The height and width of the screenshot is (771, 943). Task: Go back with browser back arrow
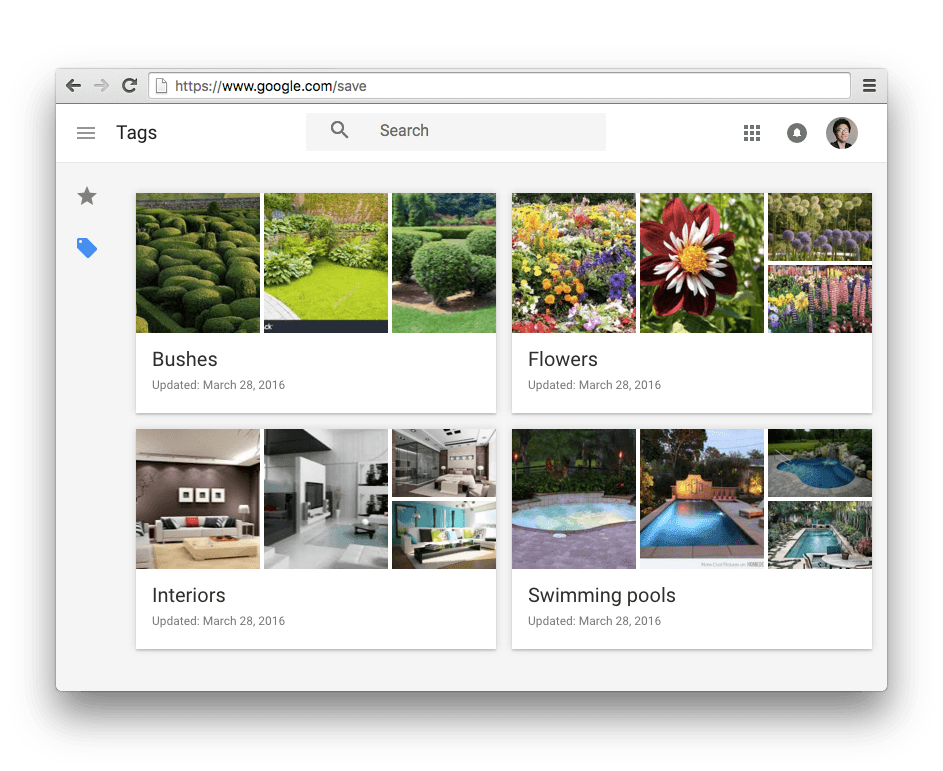[73, 86]
